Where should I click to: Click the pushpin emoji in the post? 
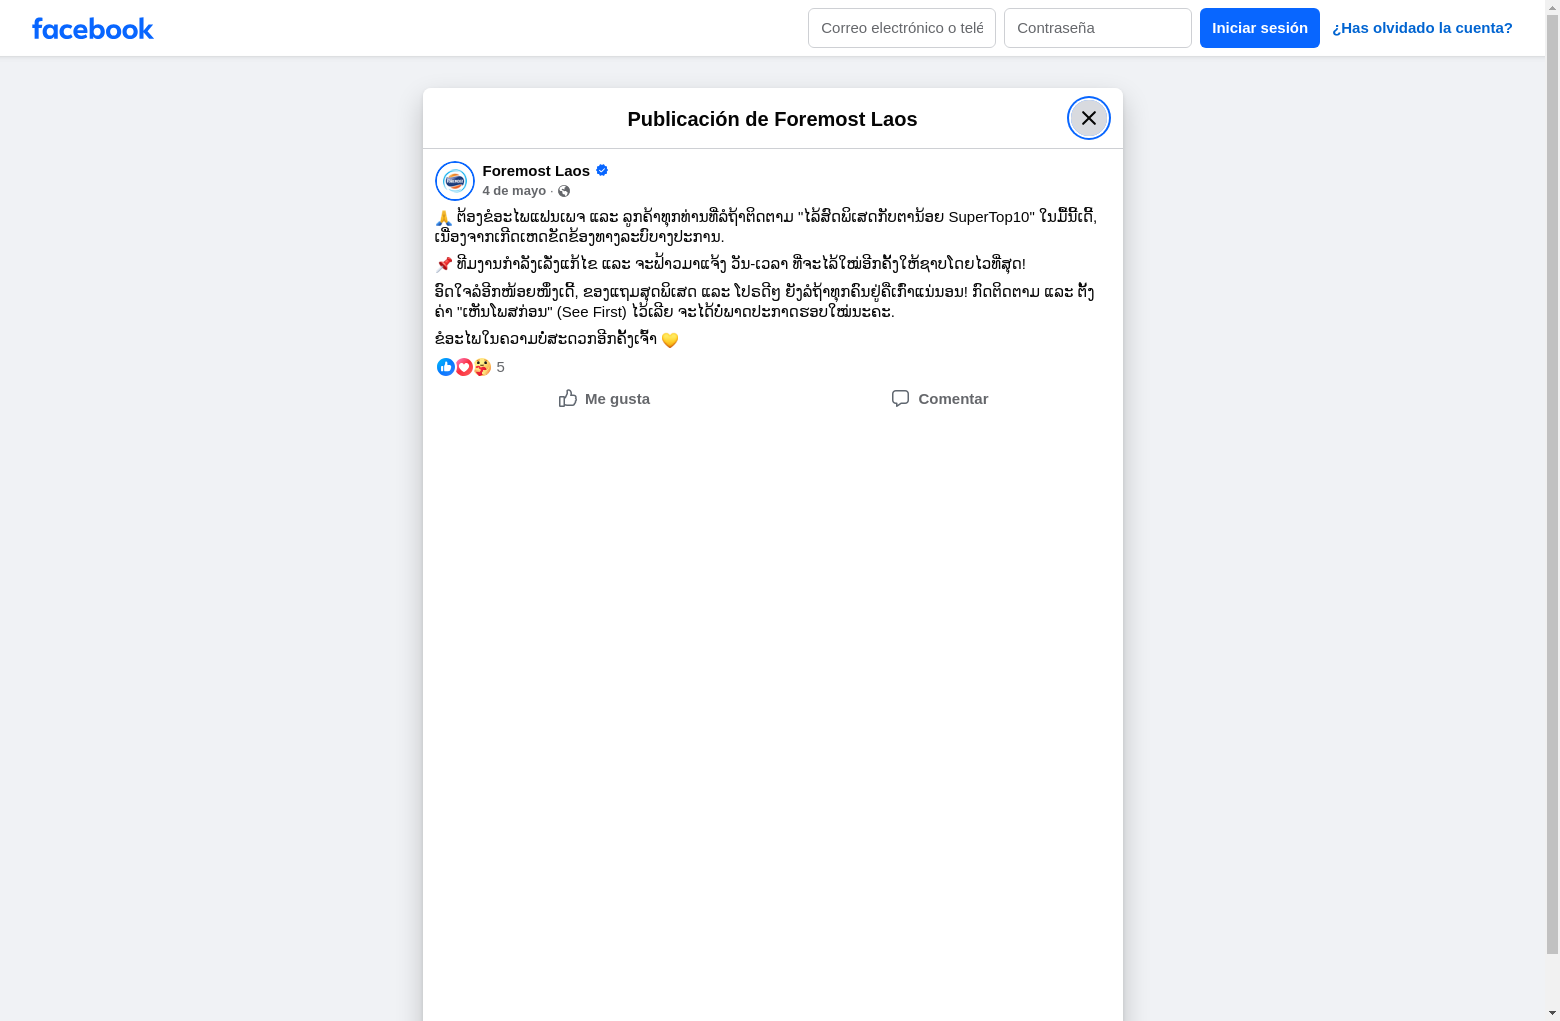click(444, 264)
